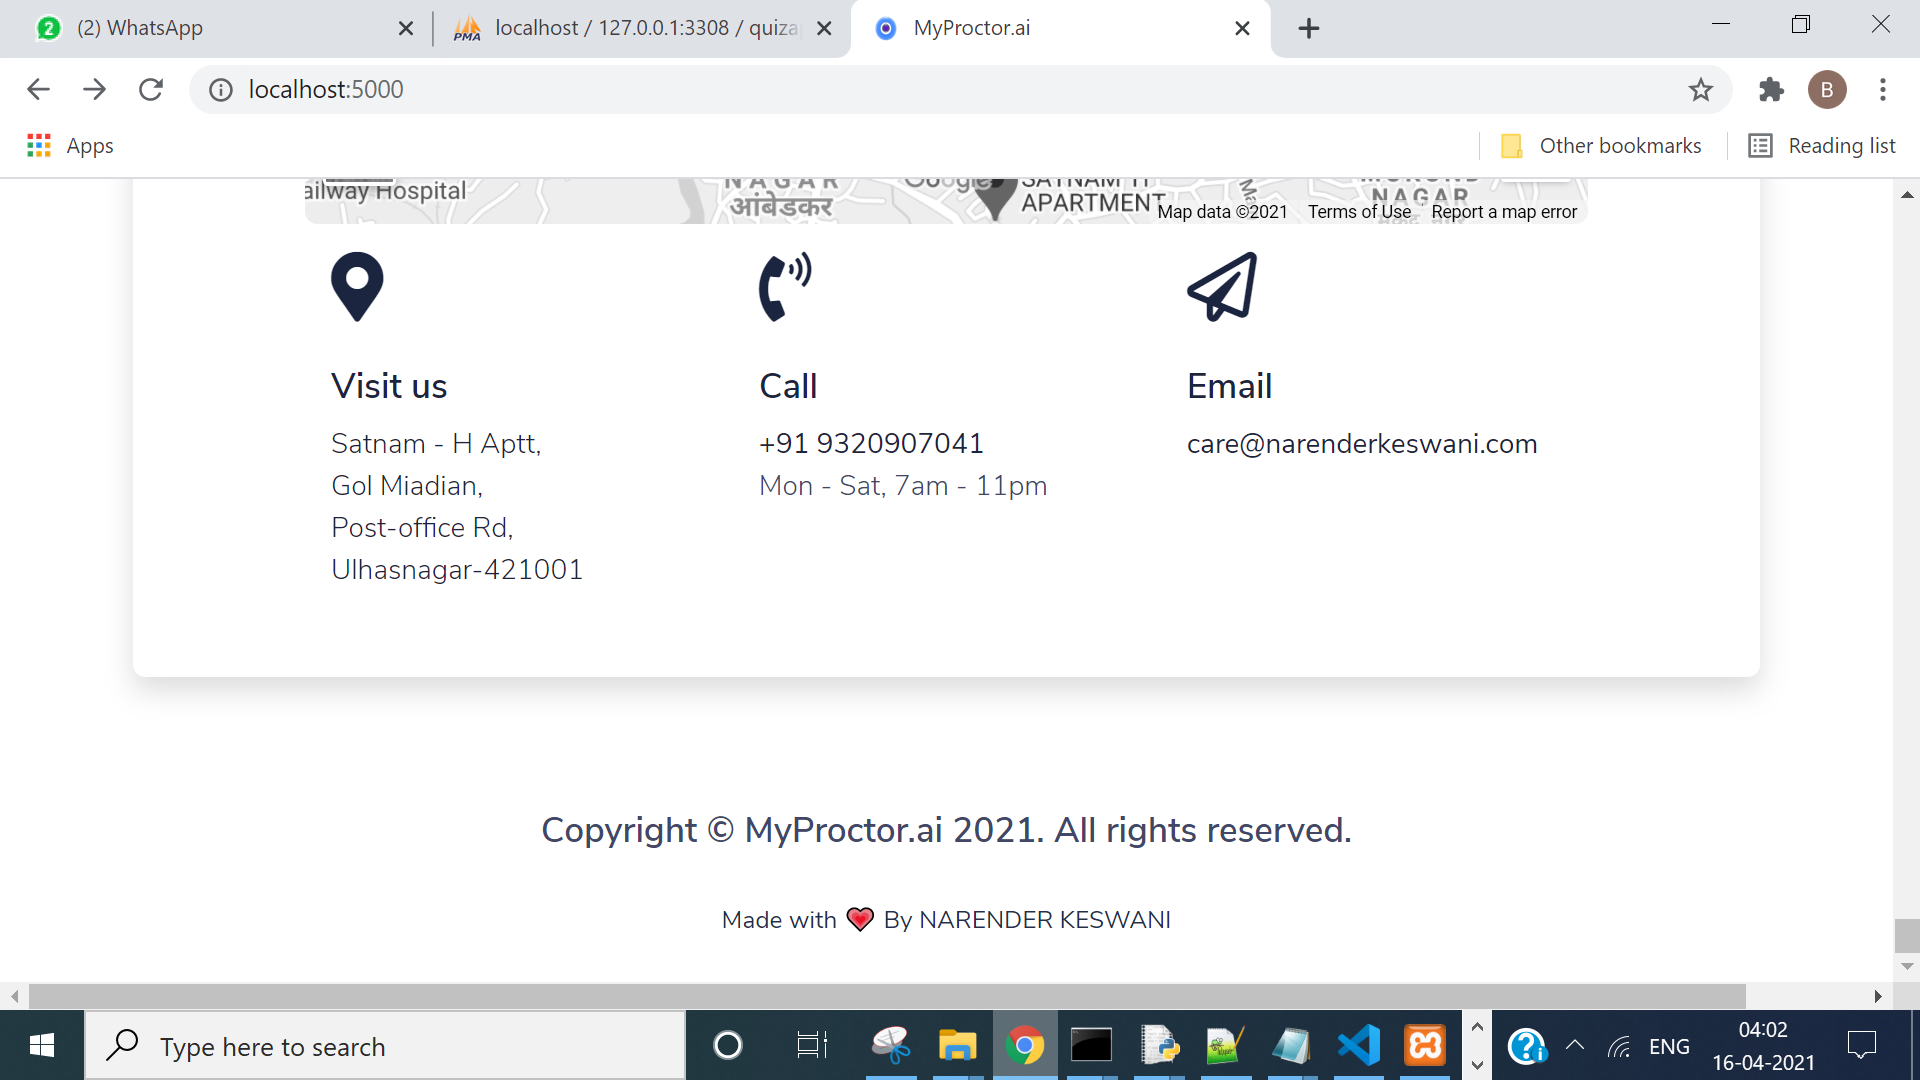Click the care@narenderkeswani.com email link
This screenshot has height=1080, width=1920.
click(1361, 443)
